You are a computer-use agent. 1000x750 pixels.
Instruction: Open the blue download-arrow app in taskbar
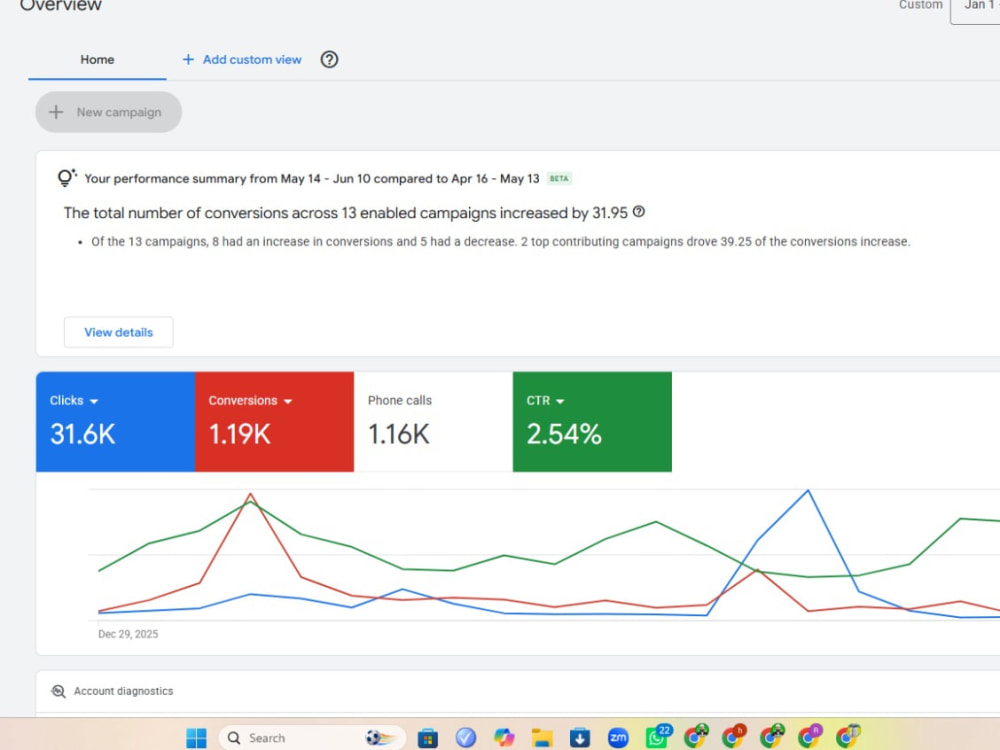pyautogui.click(x=580, y=738)
